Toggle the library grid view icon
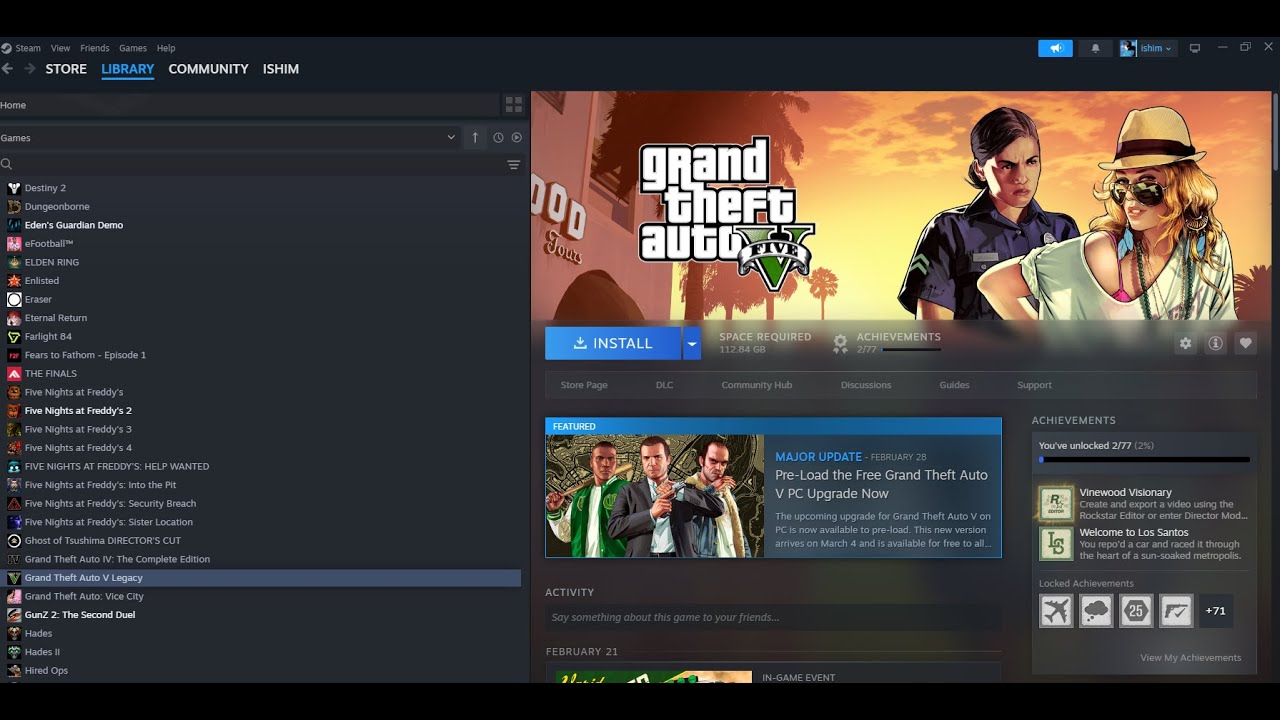The image size is (1280, 720). [x=514, y=105]
